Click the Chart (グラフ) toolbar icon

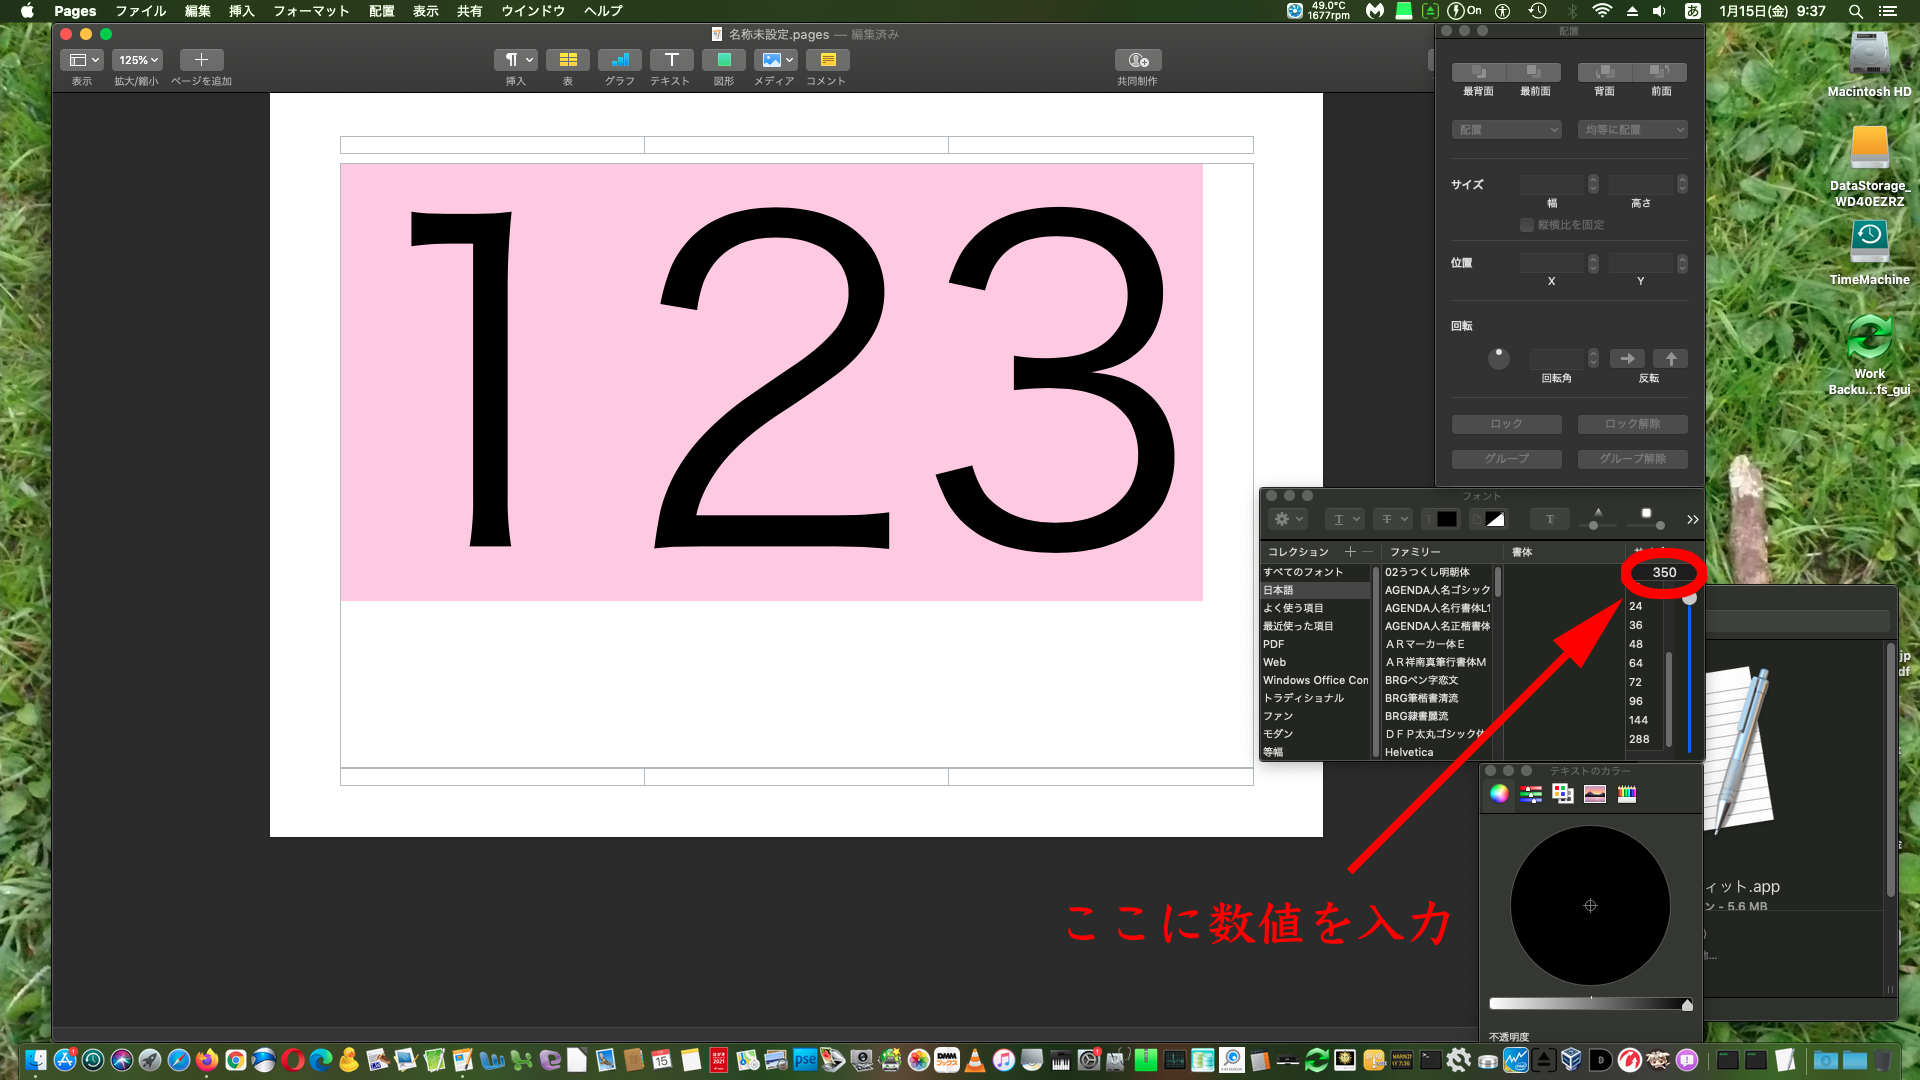click(619, 60)
